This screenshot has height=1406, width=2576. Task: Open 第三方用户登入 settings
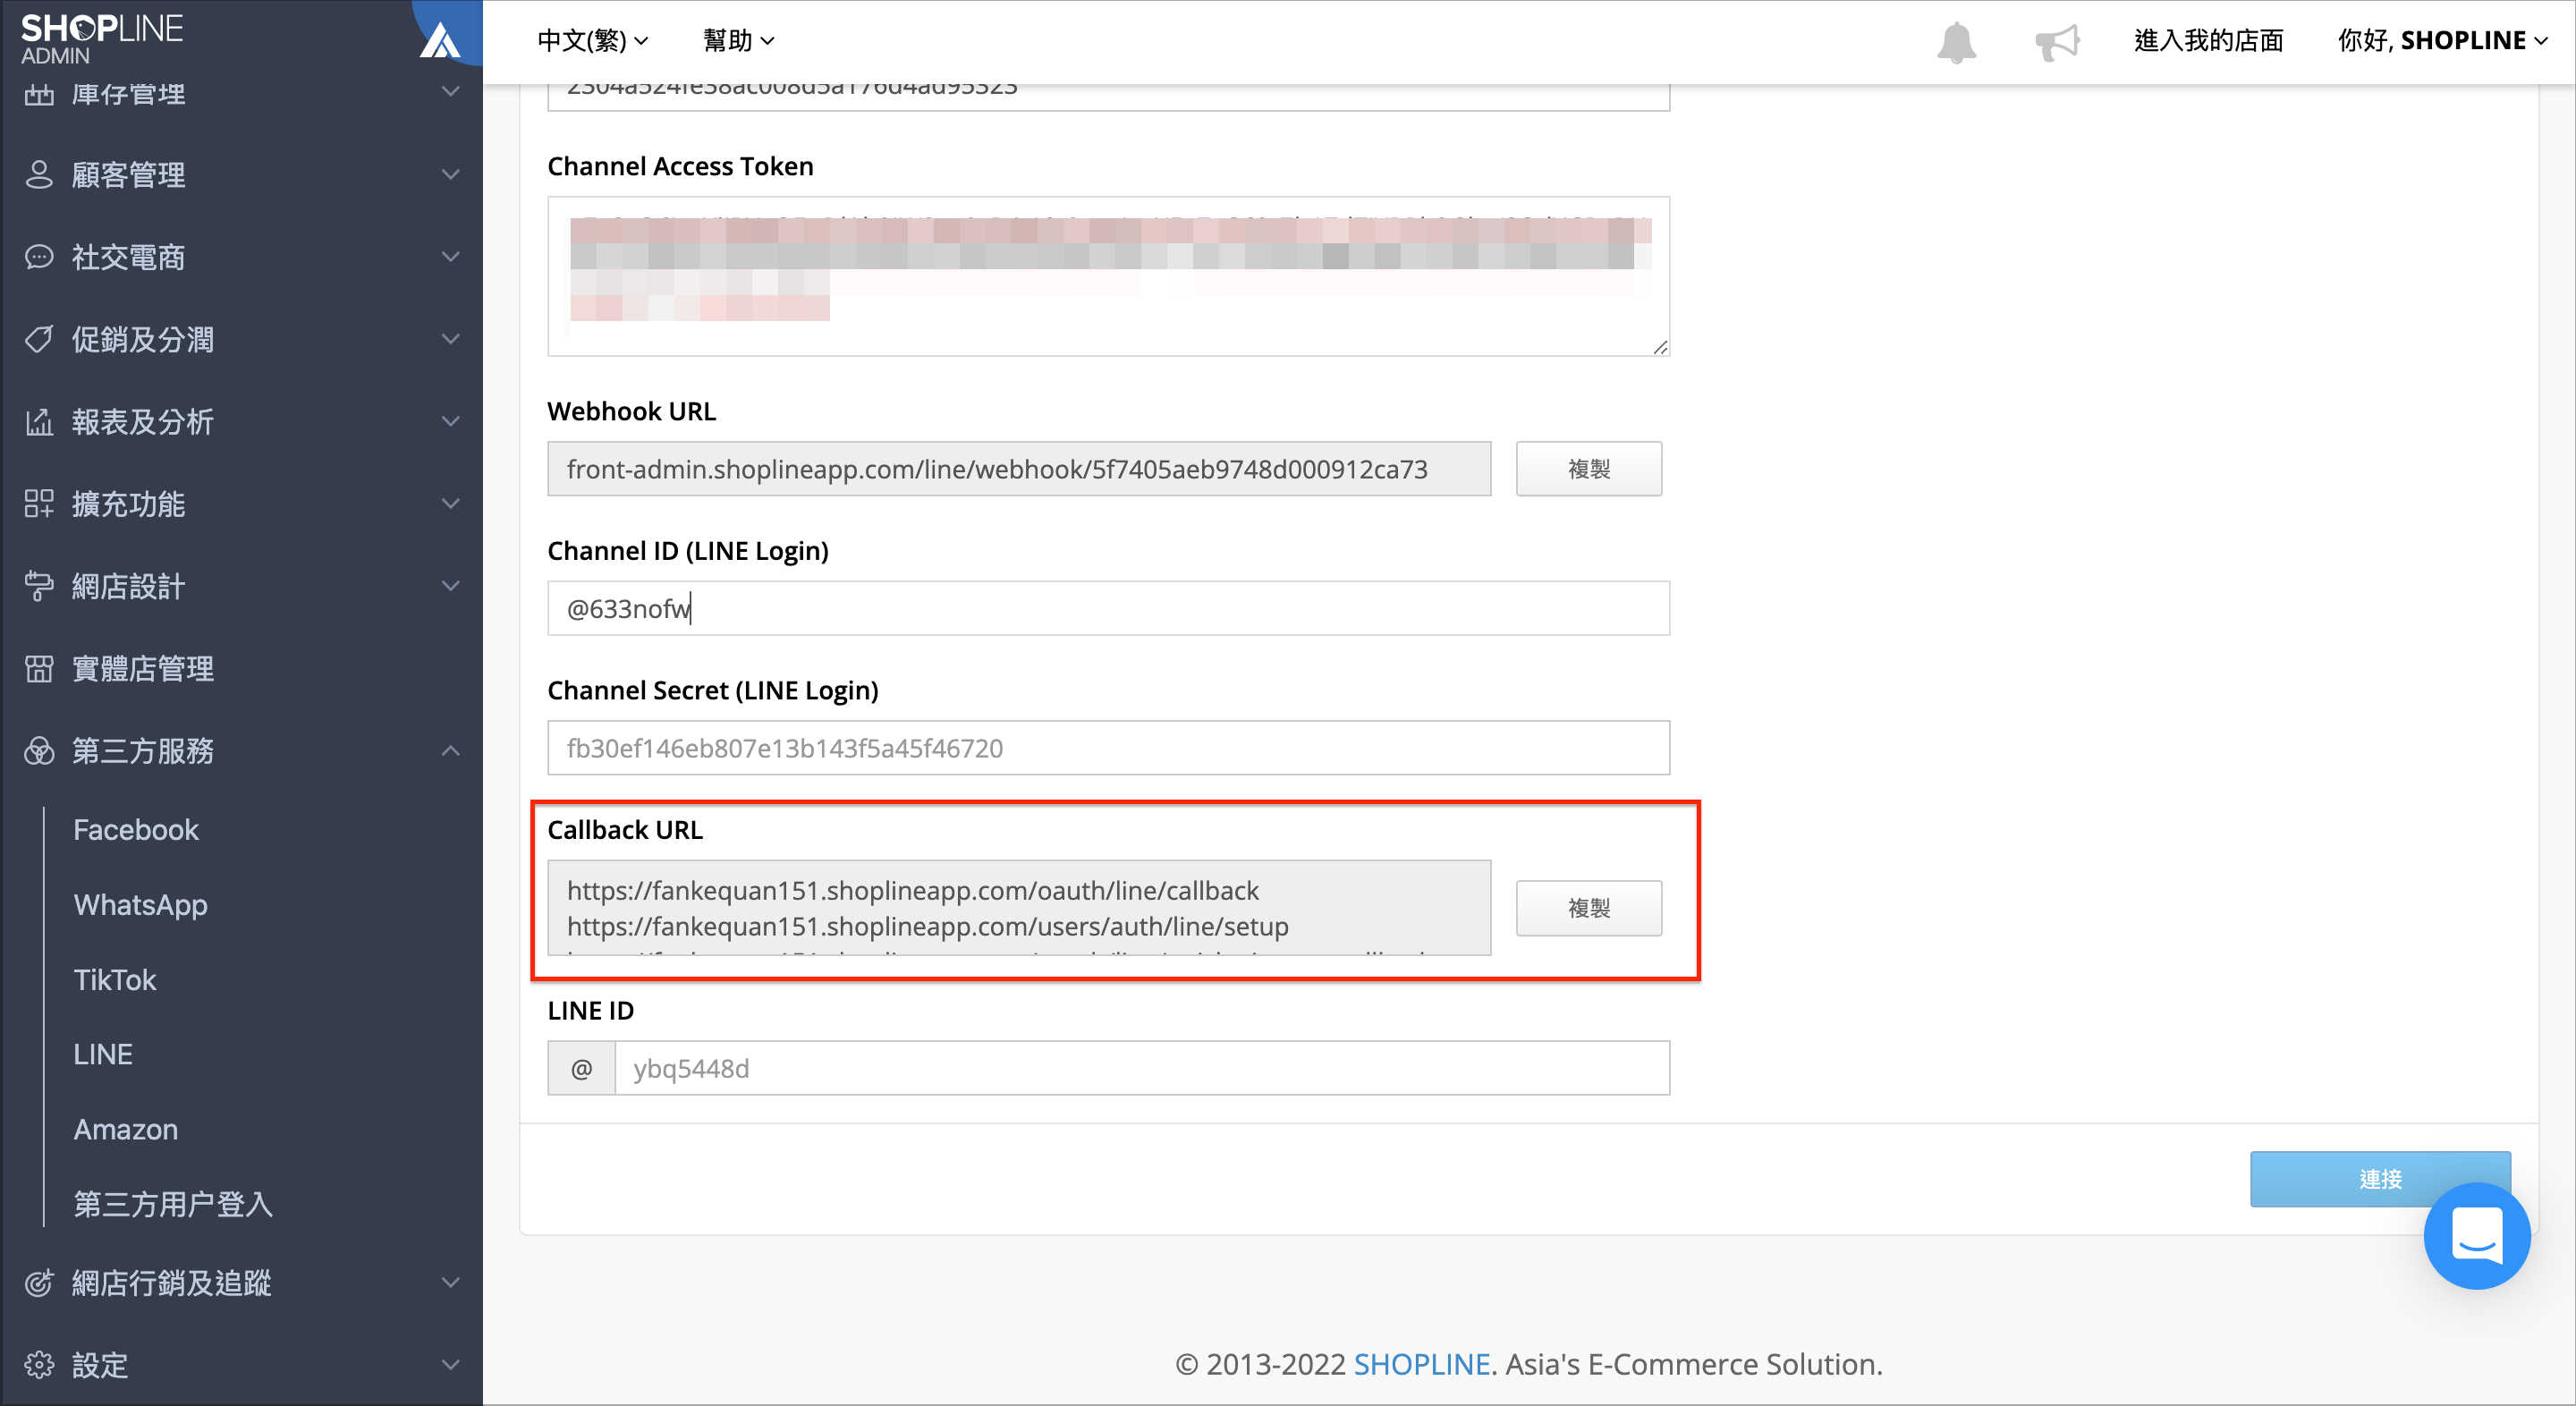173,1205
